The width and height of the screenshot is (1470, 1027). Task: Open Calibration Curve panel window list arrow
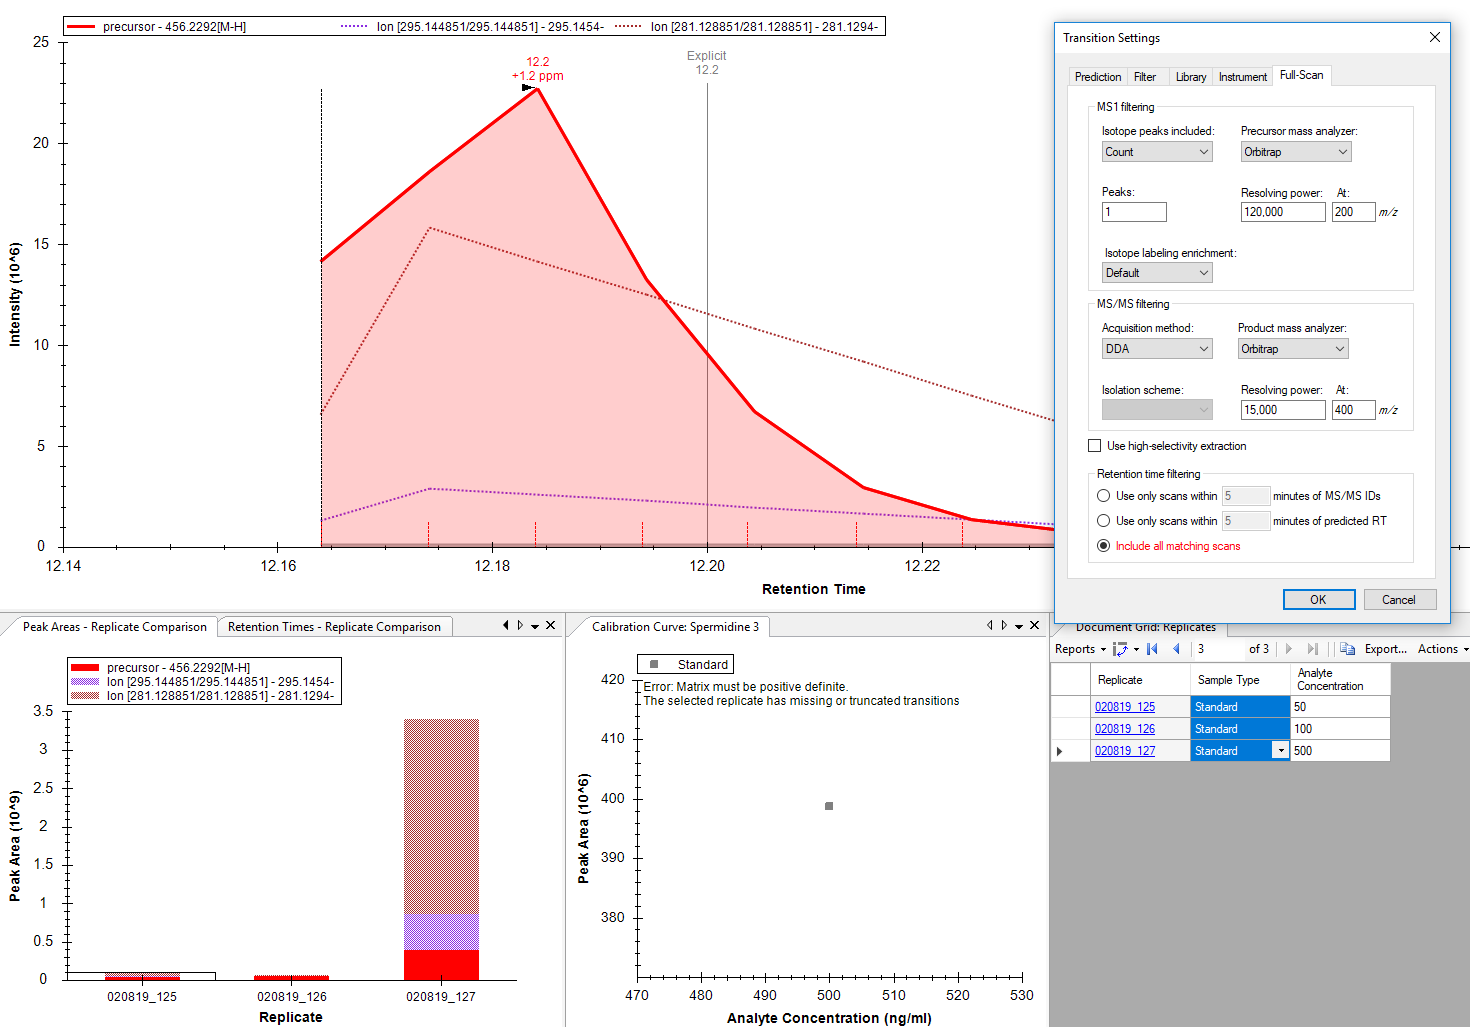pos(1019,626)
